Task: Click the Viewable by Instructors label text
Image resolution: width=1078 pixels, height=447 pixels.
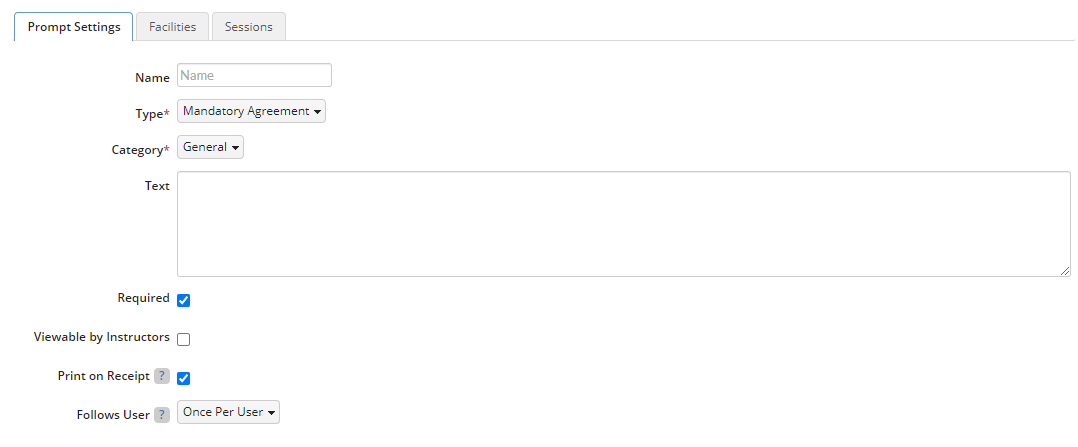Action: (102, 337)
